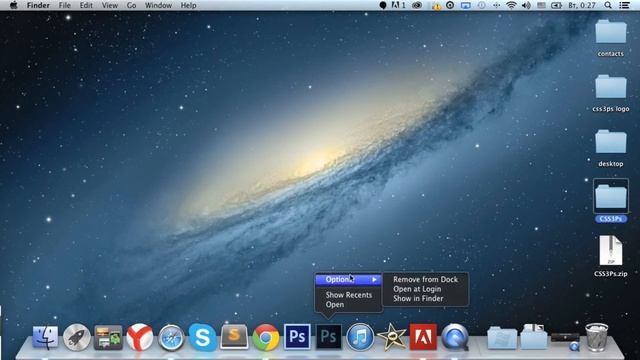Click the Creative Cloud menu bar icon
The image size is (640, 360).
(417, 5)
